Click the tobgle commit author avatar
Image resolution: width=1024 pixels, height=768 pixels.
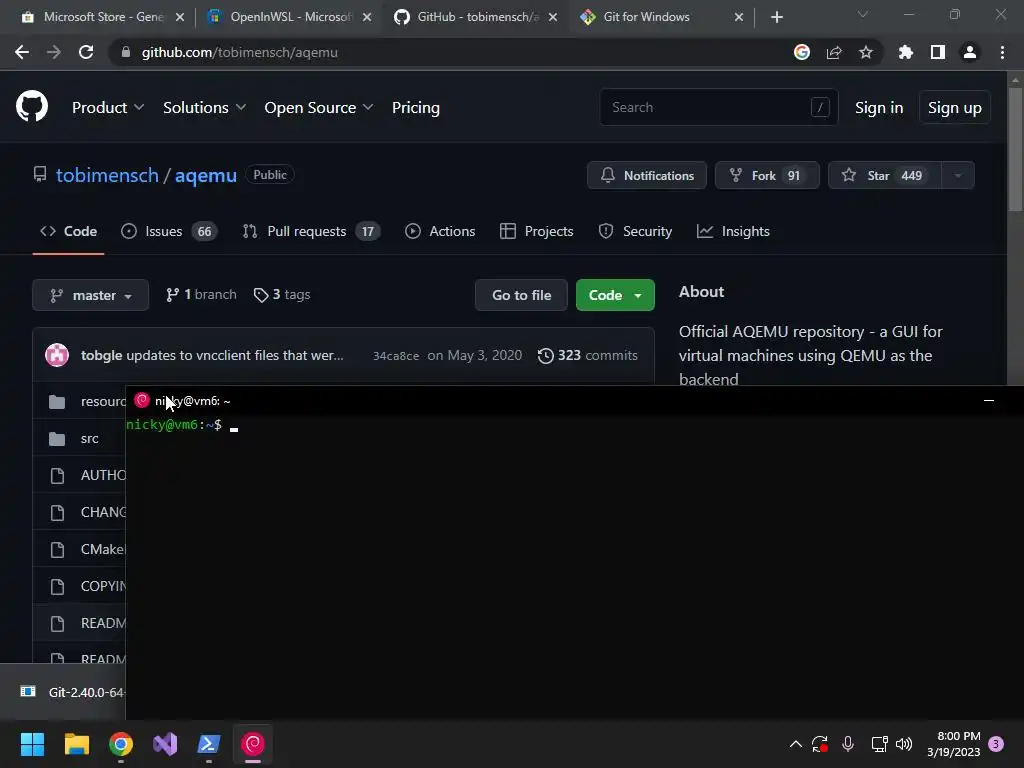coord(57,355)
